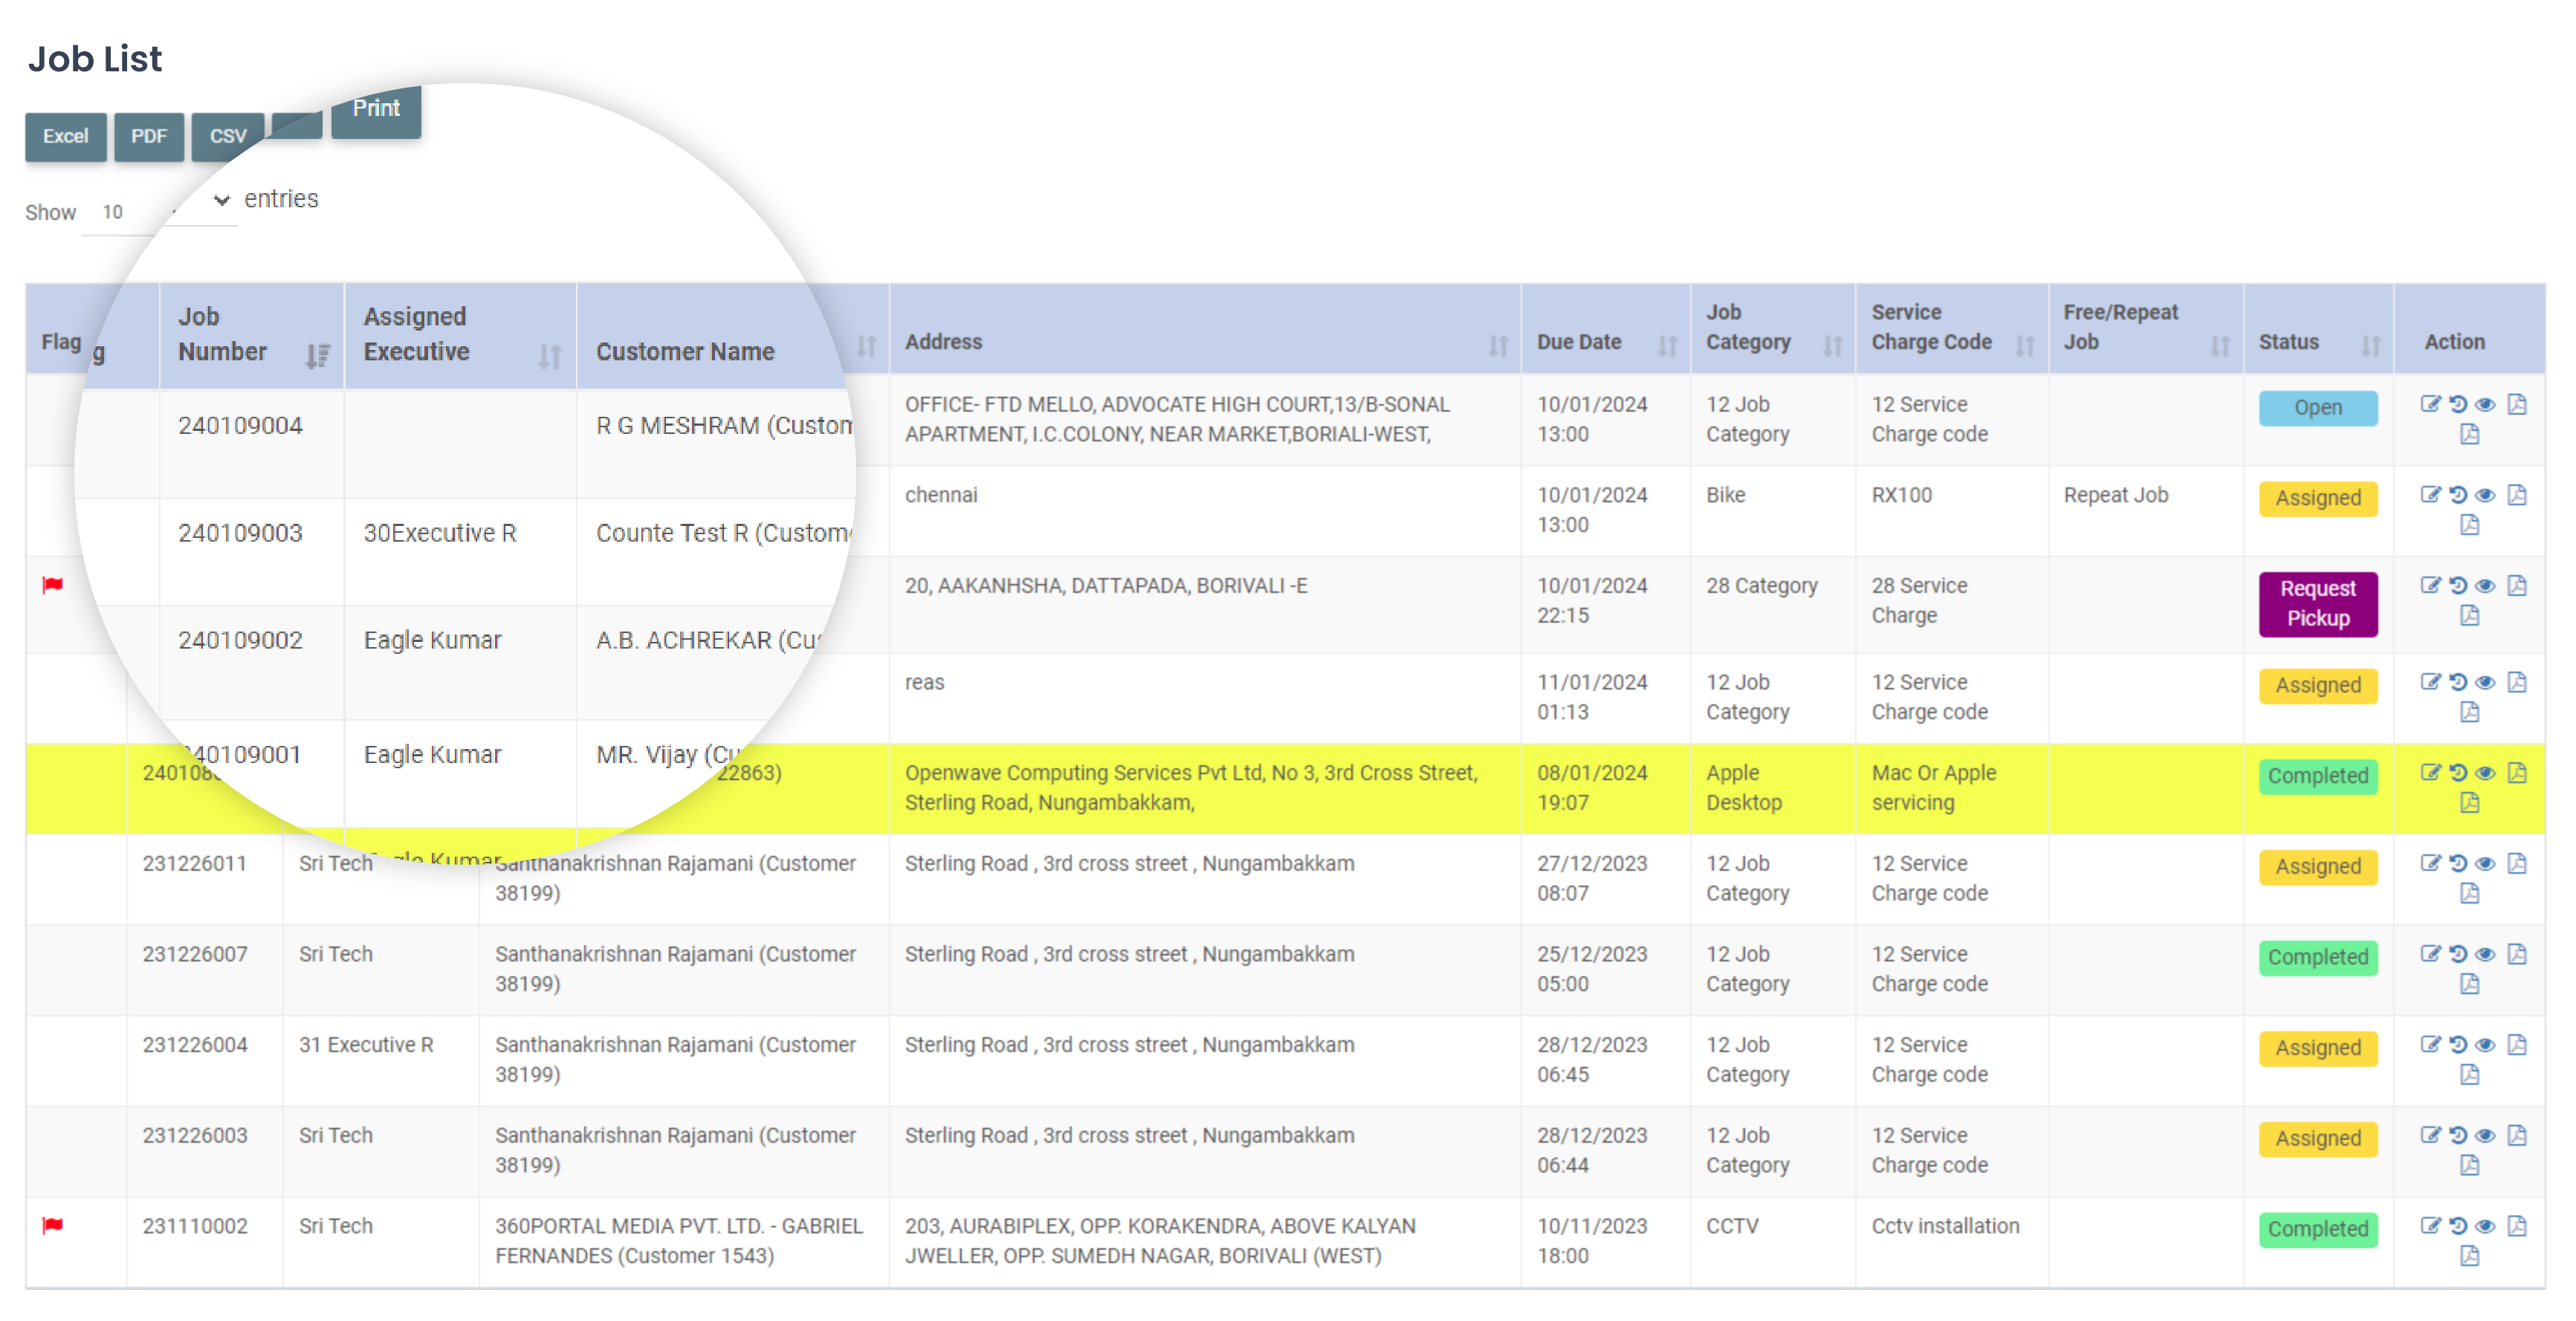
Task: Sort the list by Job Category header
Action: click(x=1832, y=345)
